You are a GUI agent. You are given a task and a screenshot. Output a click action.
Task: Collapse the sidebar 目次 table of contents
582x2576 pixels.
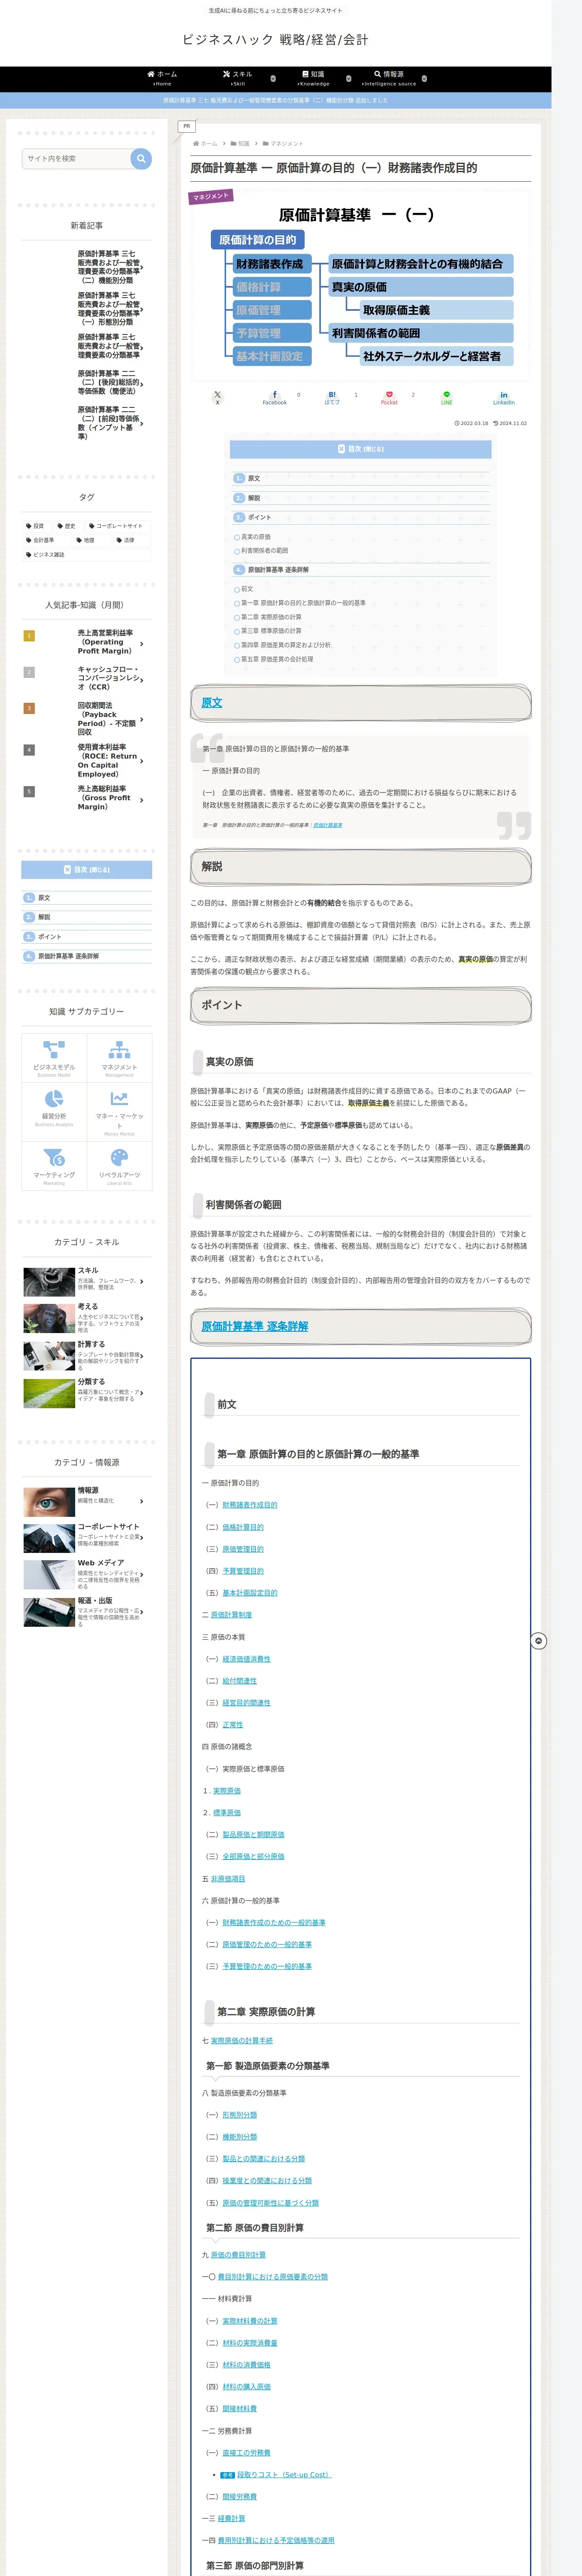pos(87,870)
